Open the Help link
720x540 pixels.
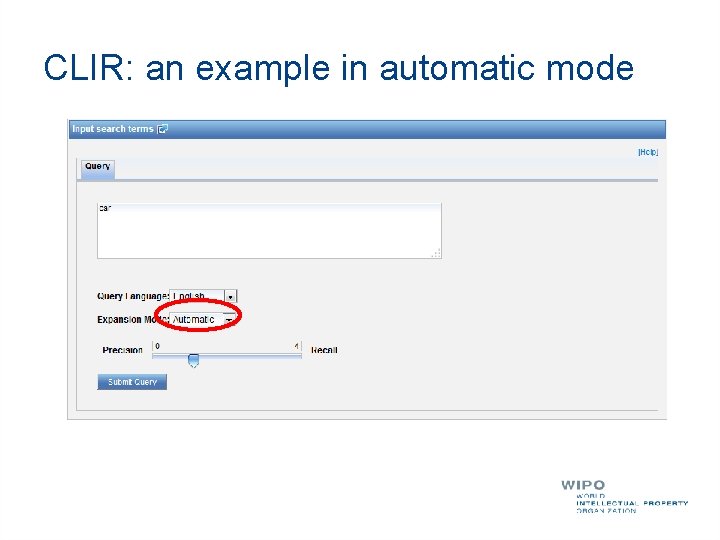tap(648, 152)
